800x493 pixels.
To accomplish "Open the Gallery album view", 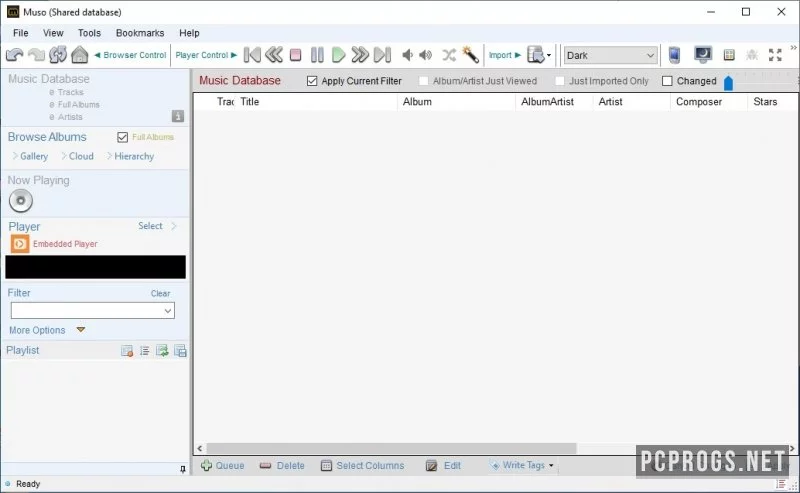I will tap(34, 156).
